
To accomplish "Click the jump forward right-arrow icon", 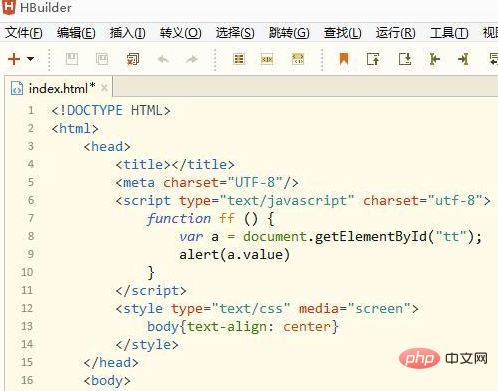I will pos(463,59).
